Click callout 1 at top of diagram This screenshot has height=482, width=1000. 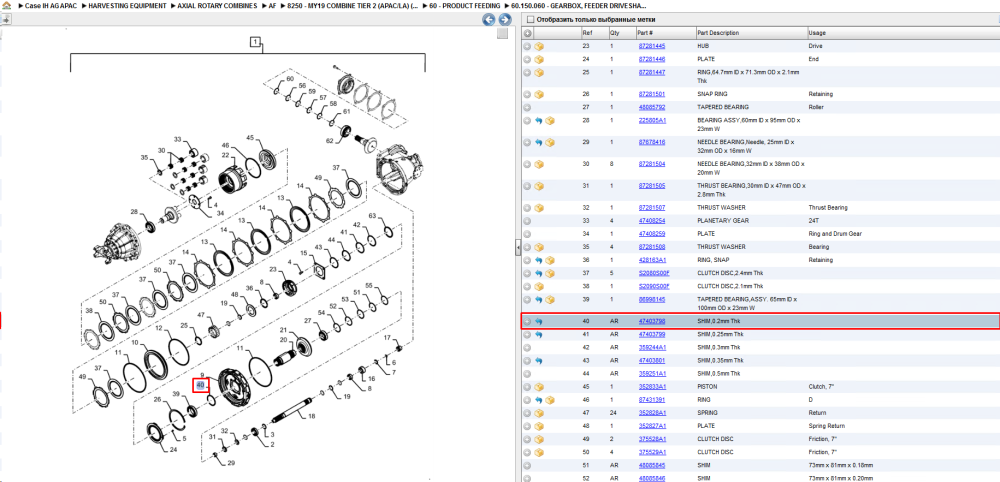(254, 43)
